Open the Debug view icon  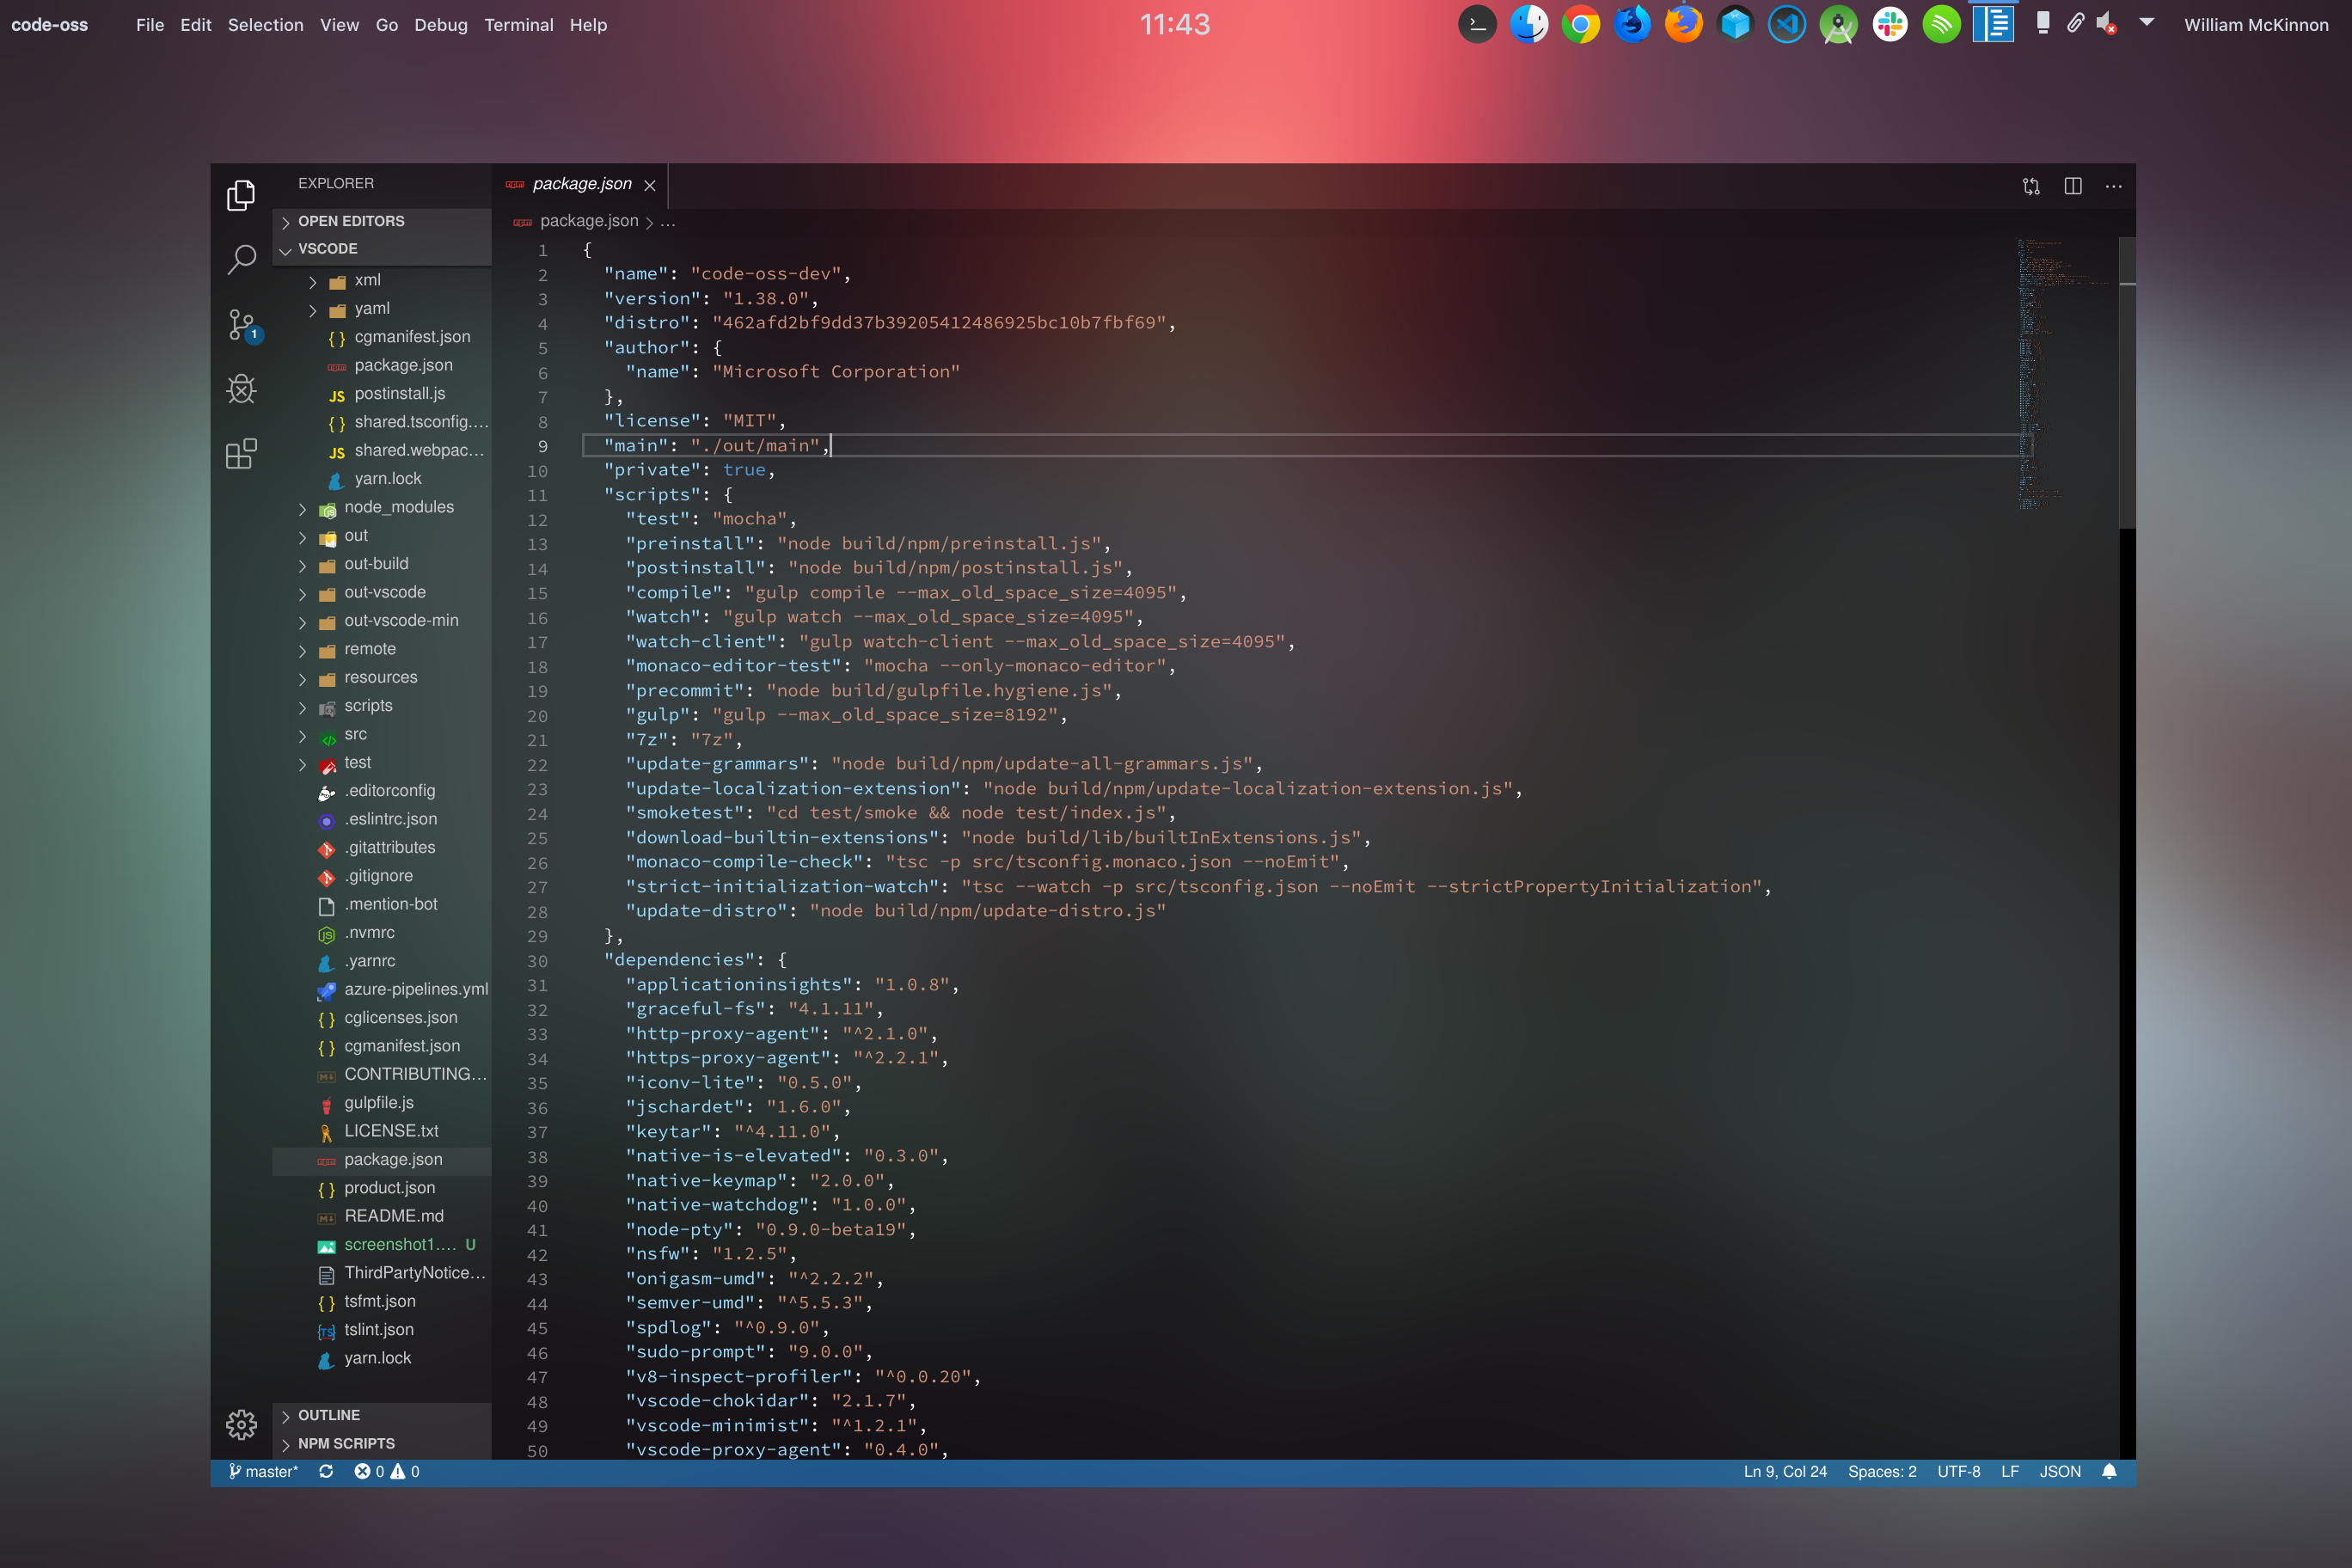[241, 389]
